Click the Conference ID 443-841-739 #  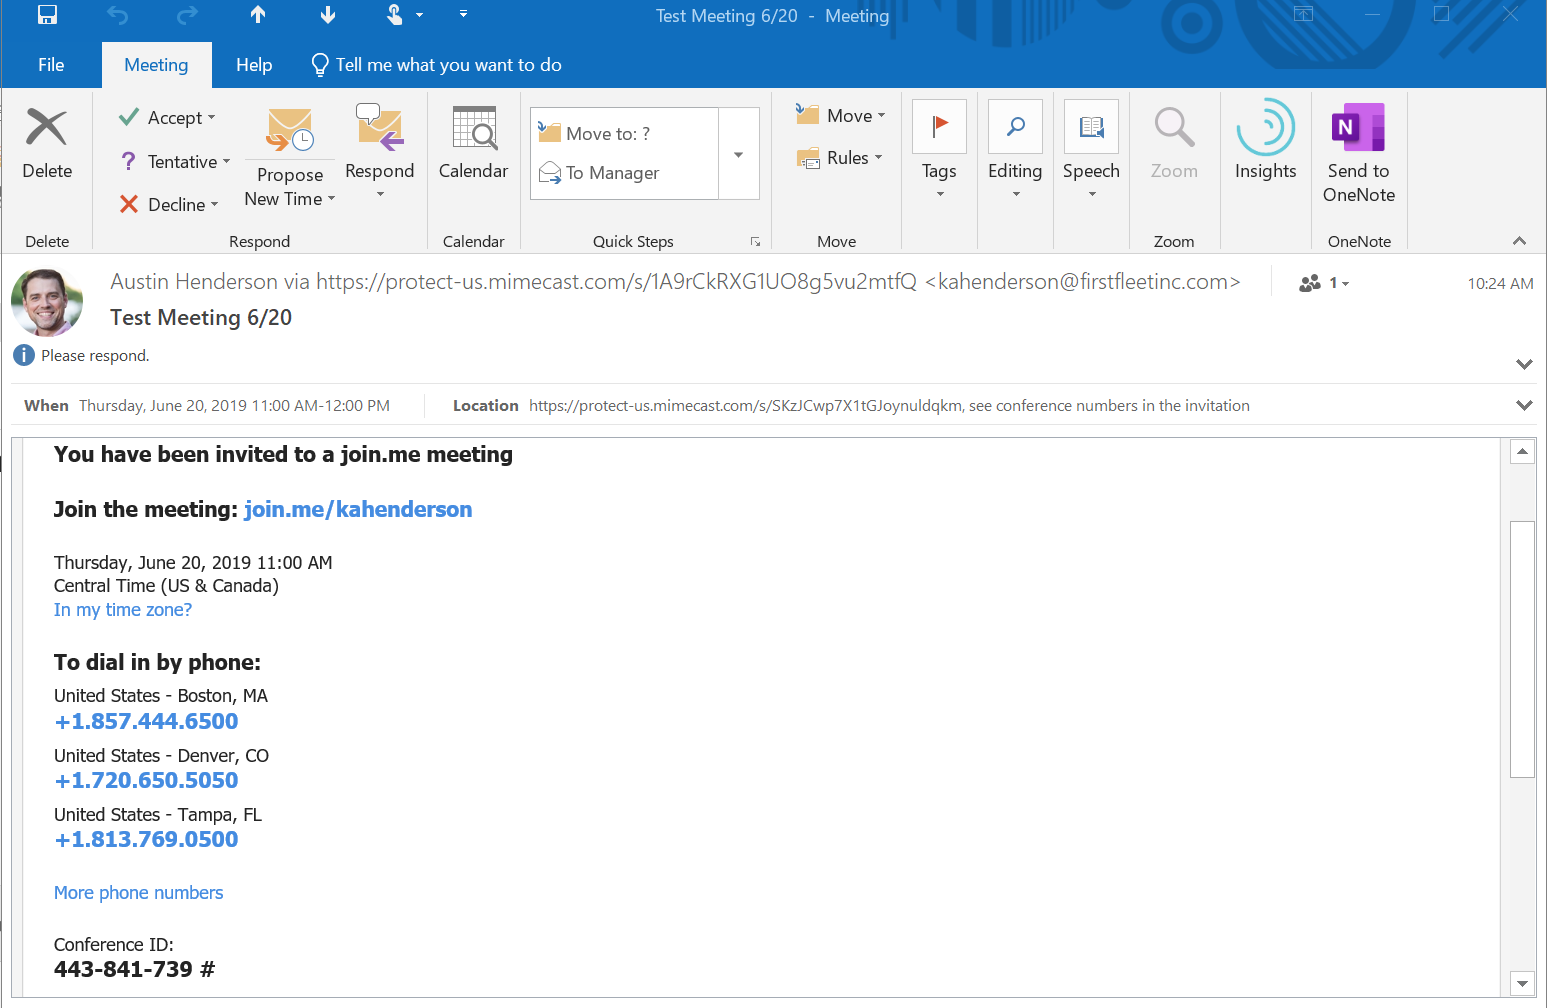point(134,969)
